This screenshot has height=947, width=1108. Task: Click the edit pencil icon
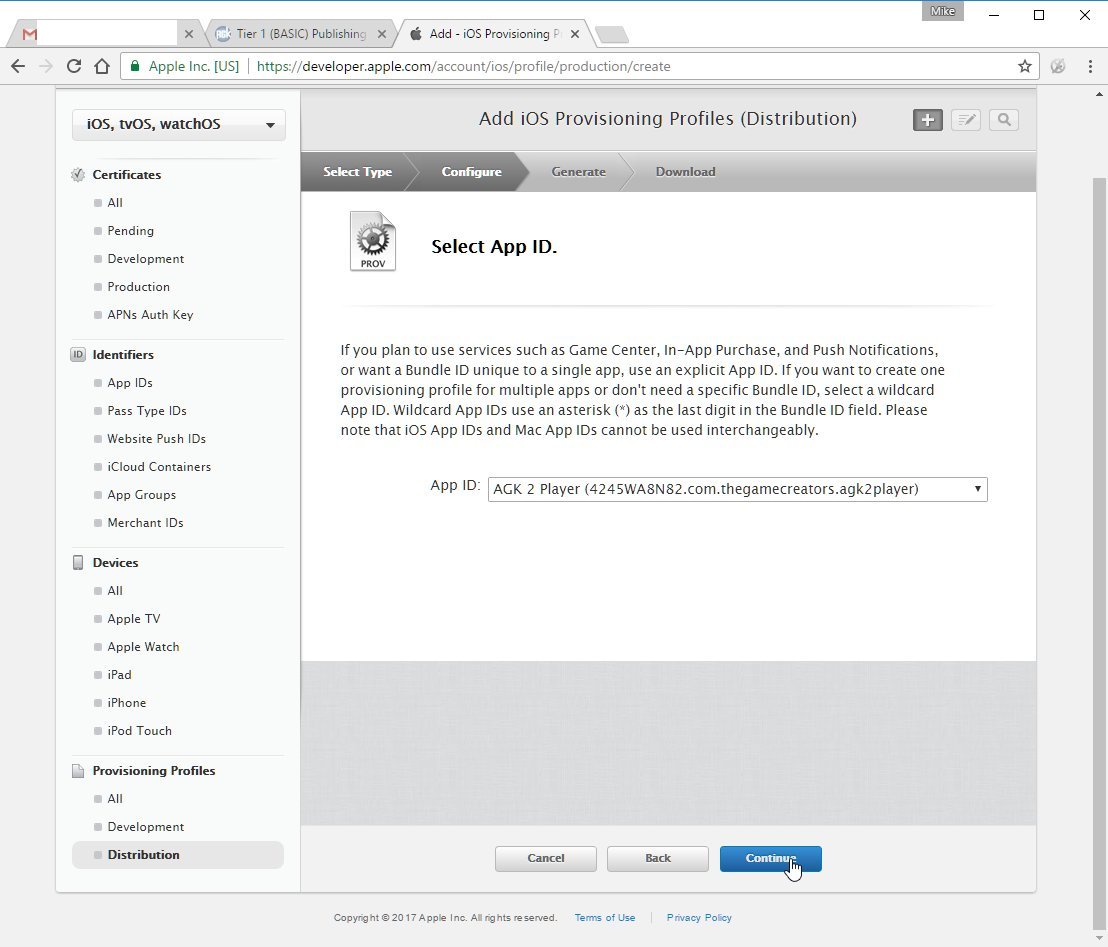(965, 120)
